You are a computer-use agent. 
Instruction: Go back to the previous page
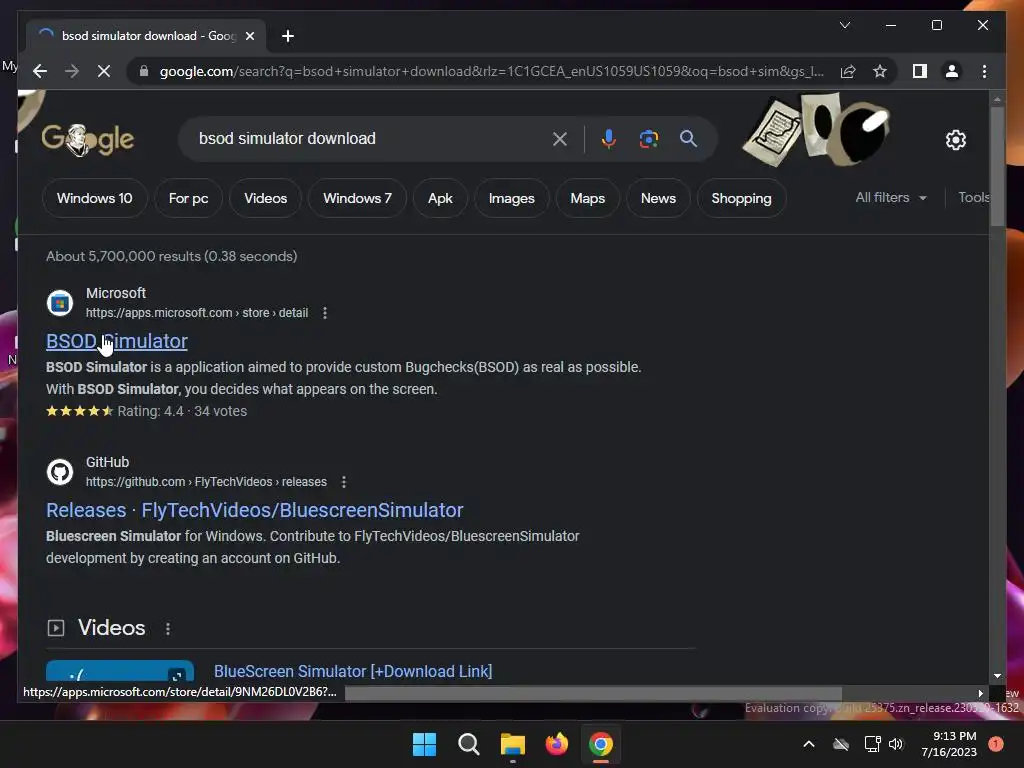pos(40,71)
